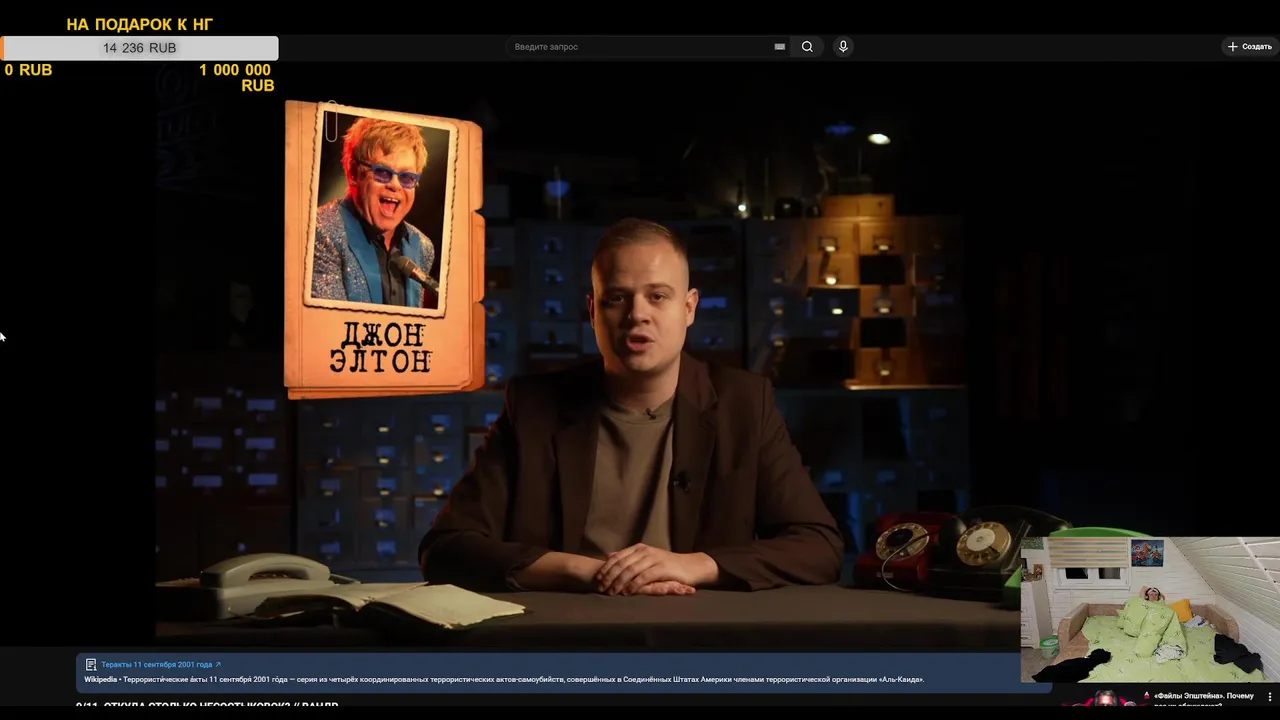Open the "Создать" create button
1280x720 pixels.
click(1250, 47)
